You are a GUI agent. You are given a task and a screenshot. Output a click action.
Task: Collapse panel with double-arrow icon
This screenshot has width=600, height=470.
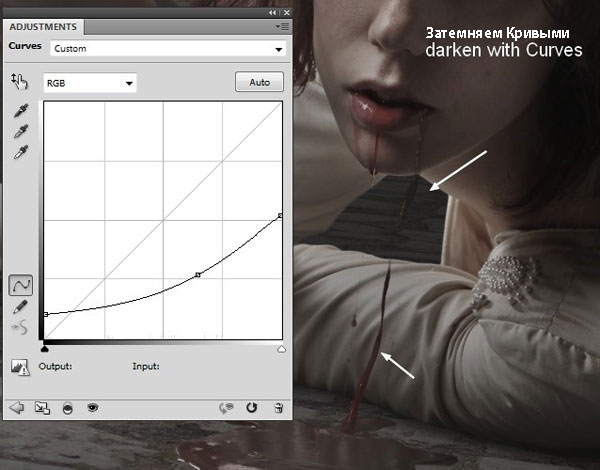tap(272, 13)
